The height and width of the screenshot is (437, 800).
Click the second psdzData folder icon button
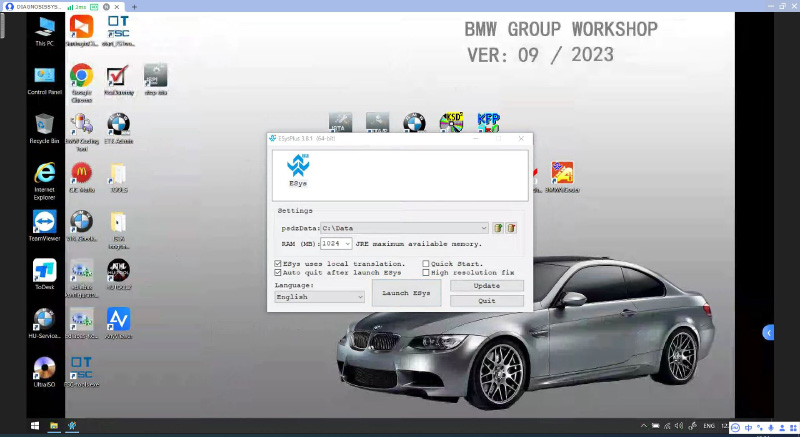tap(511, 228)
